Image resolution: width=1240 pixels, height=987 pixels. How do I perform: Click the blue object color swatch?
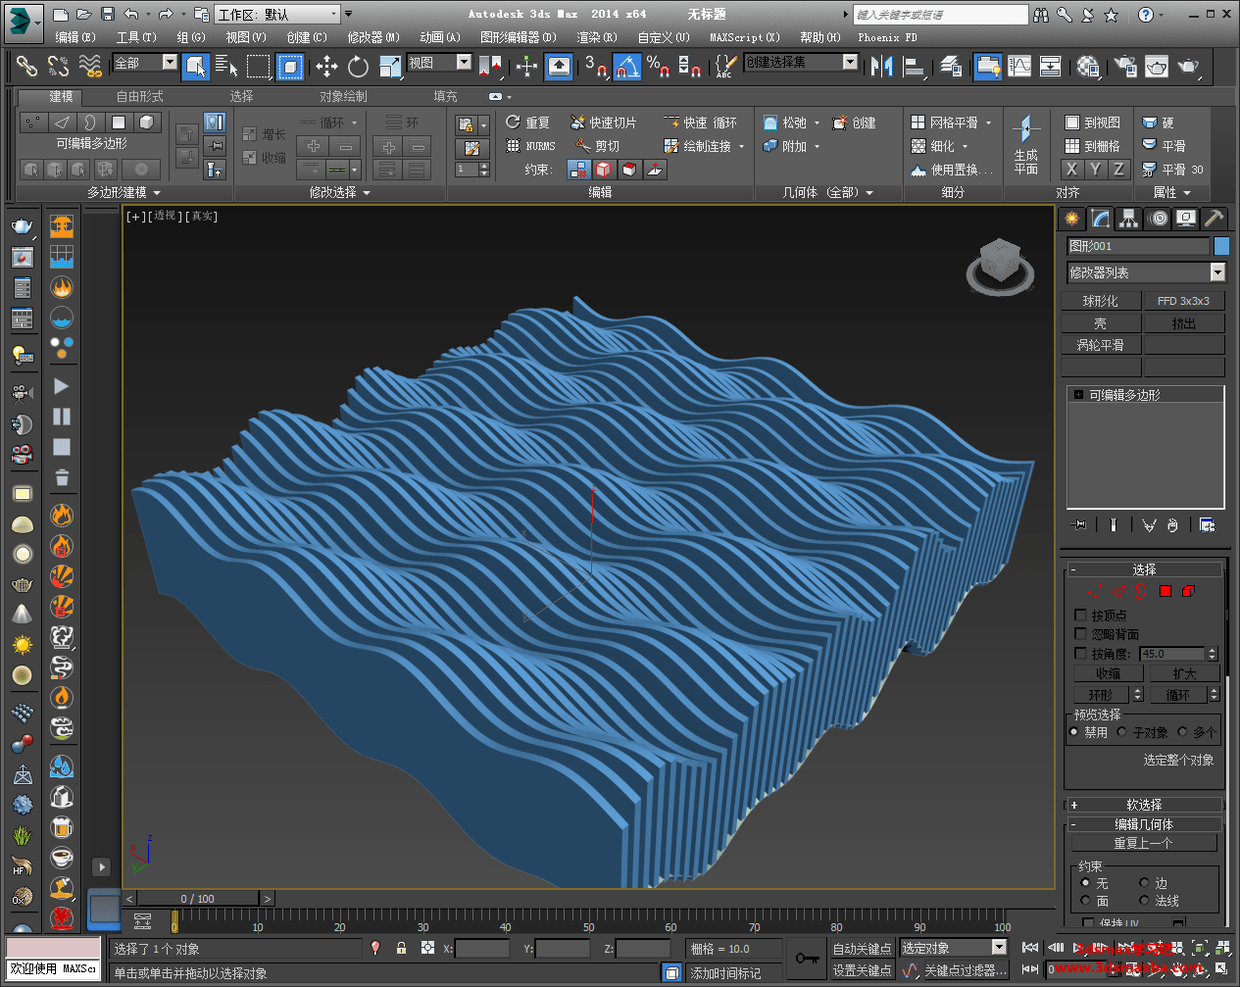[1221, 246]
